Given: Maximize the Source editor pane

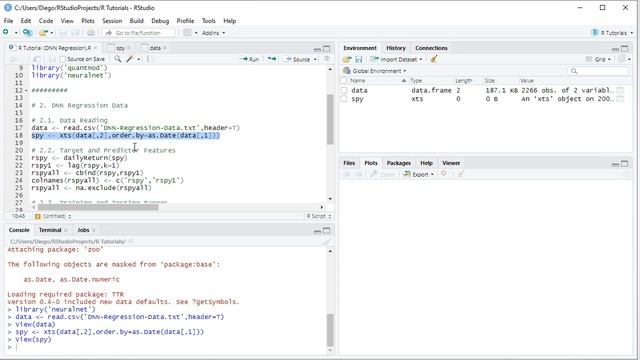Looking at the screenshot, I should click(x=327, y=49).
